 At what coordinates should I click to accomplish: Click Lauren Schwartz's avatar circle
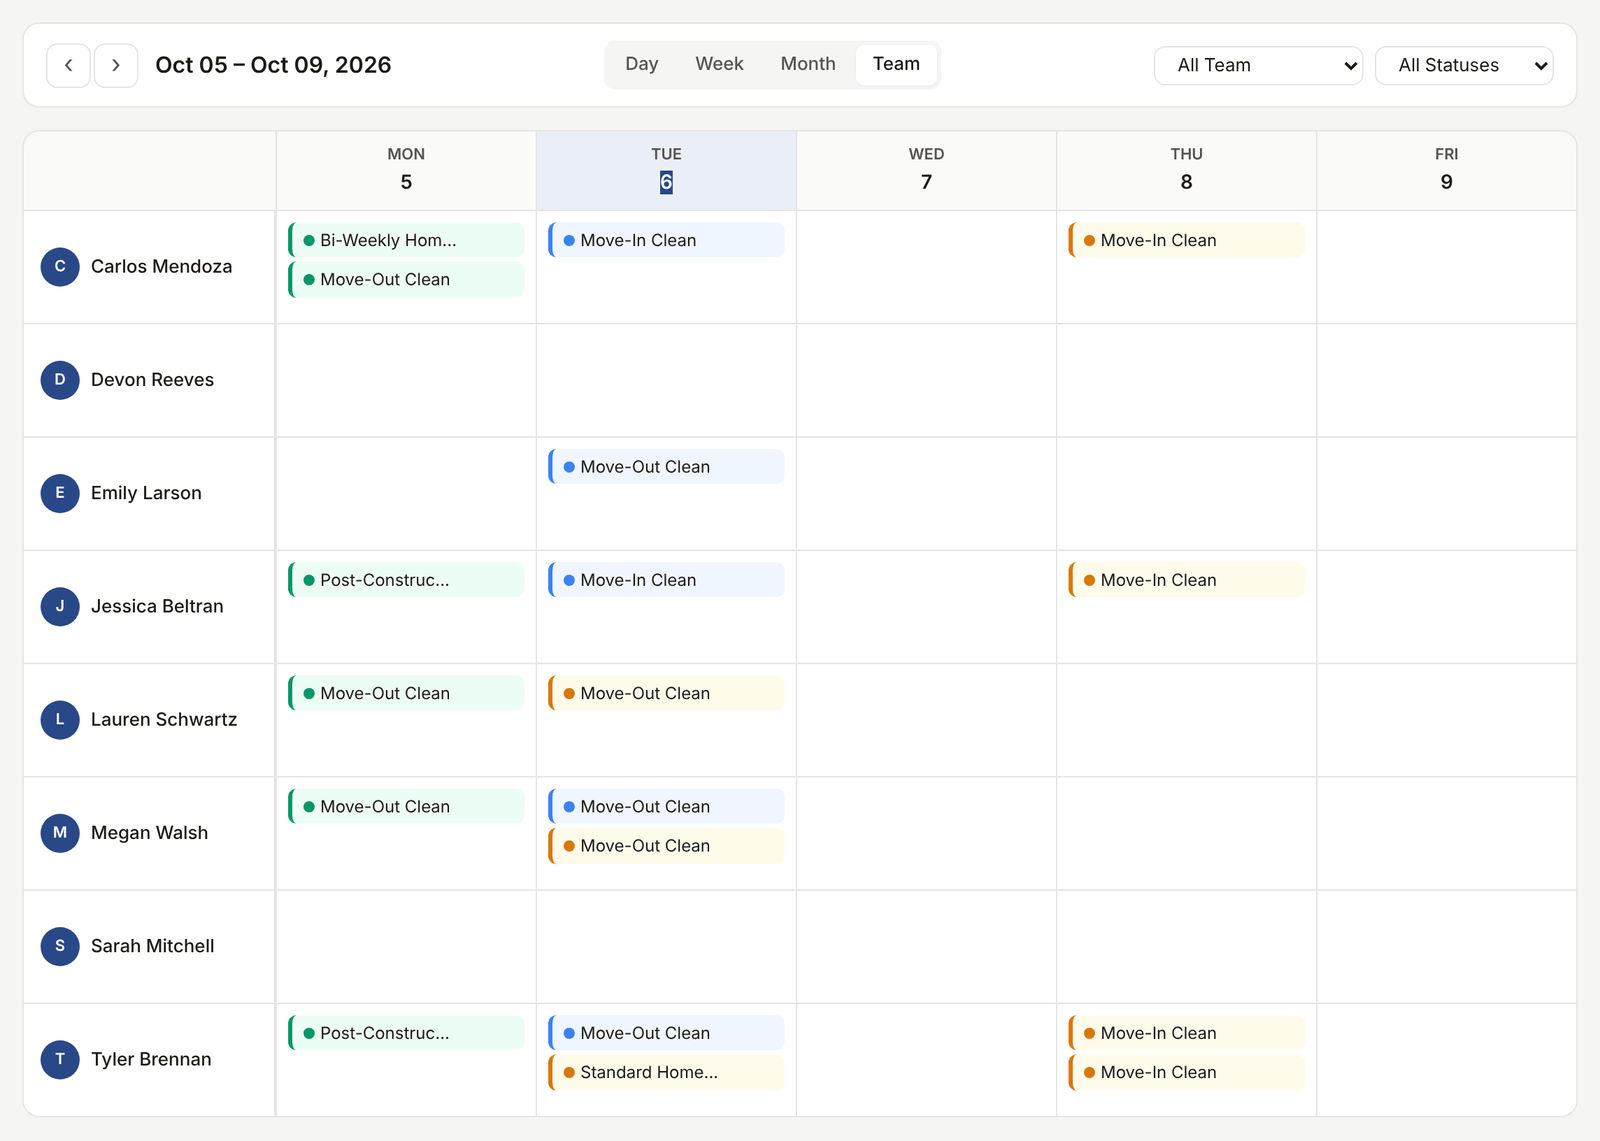[60, 720]
